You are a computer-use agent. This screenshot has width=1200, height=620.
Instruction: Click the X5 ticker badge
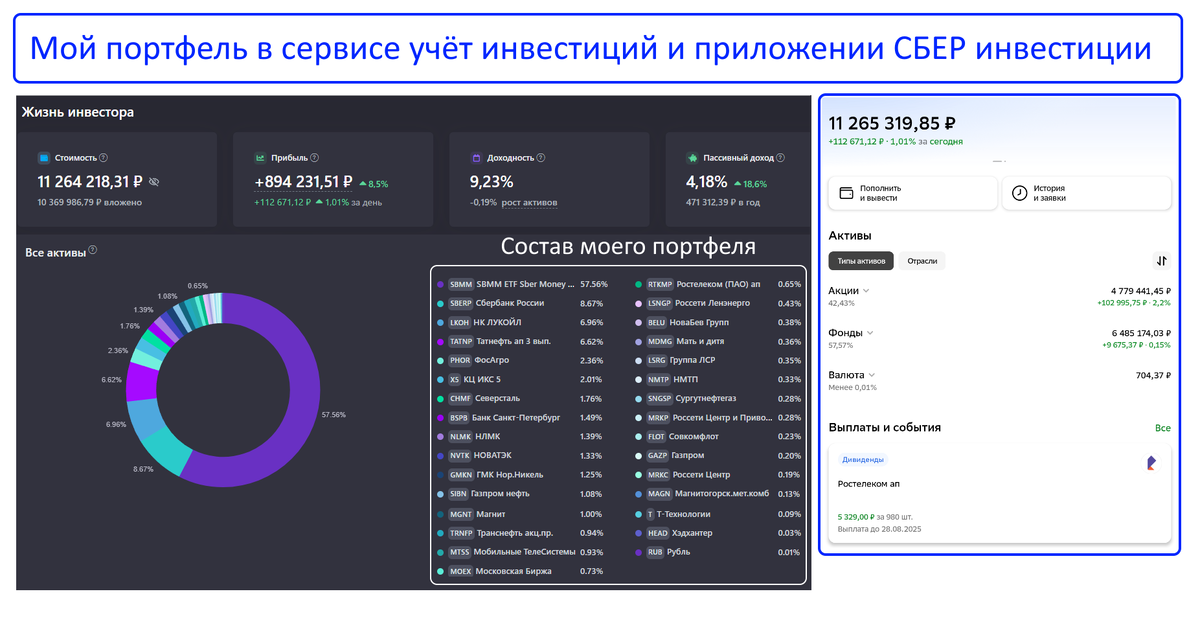(x=455, y=379)
